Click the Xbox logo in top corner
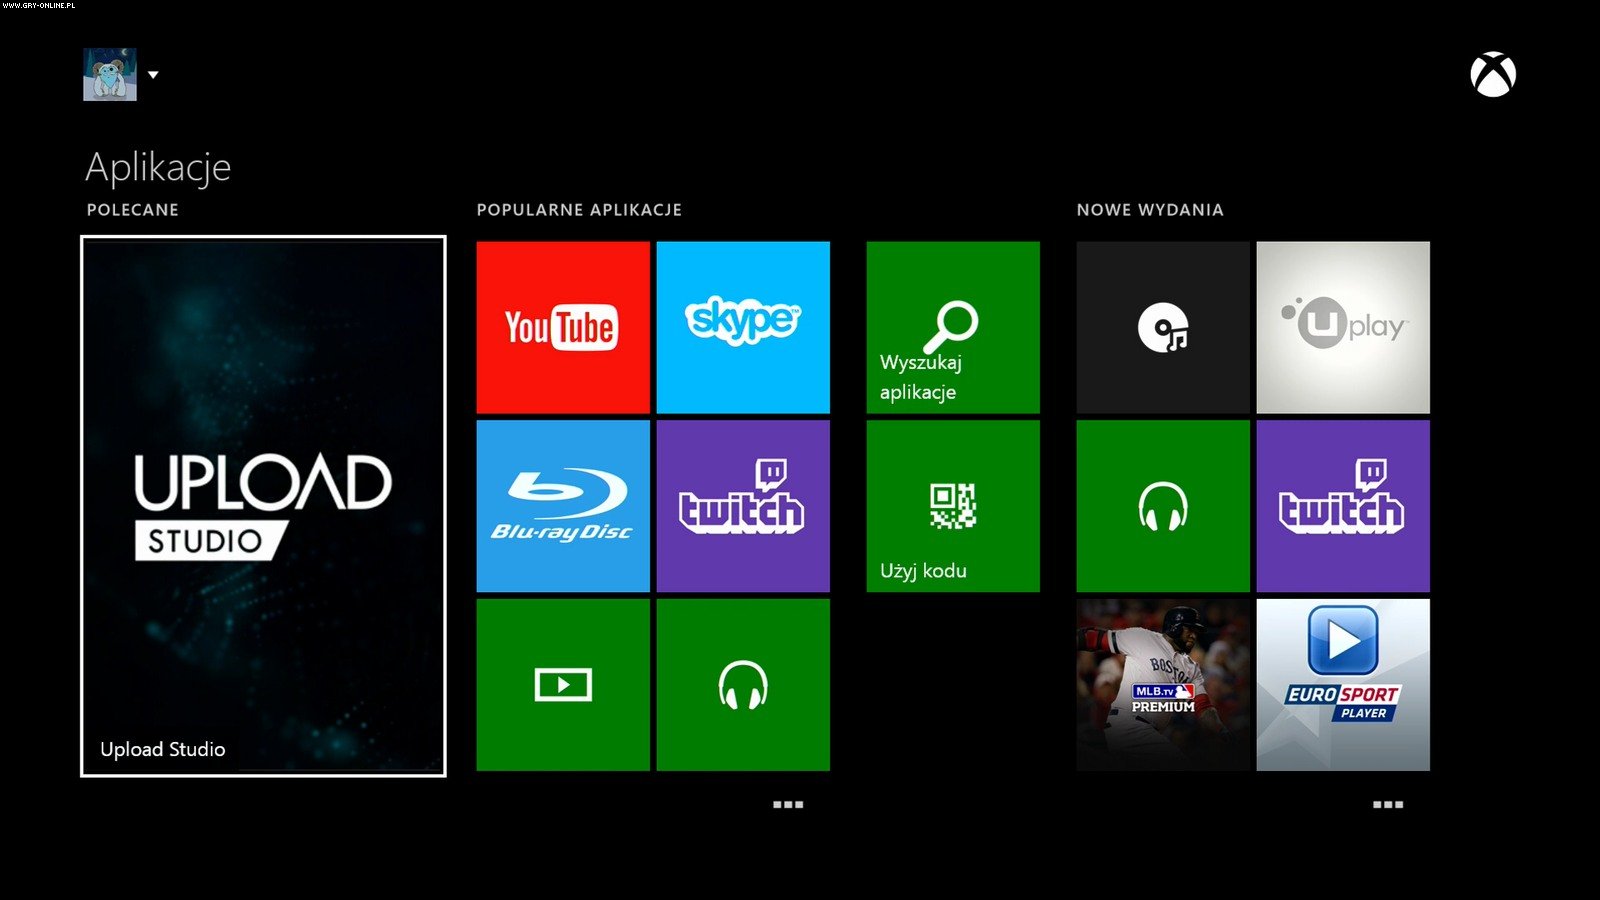This screenshot has height=900, width=1600. point(1493,75)
